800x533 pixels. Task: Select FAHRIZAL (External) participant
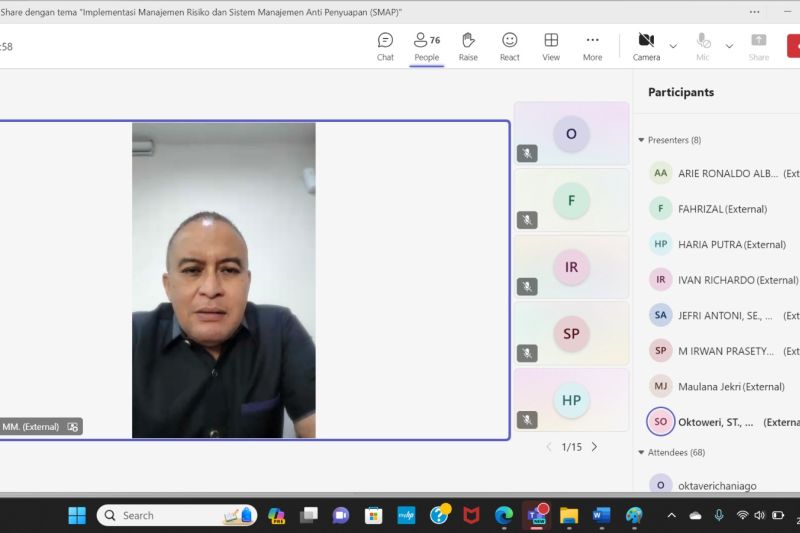click(x=723, y=209)
